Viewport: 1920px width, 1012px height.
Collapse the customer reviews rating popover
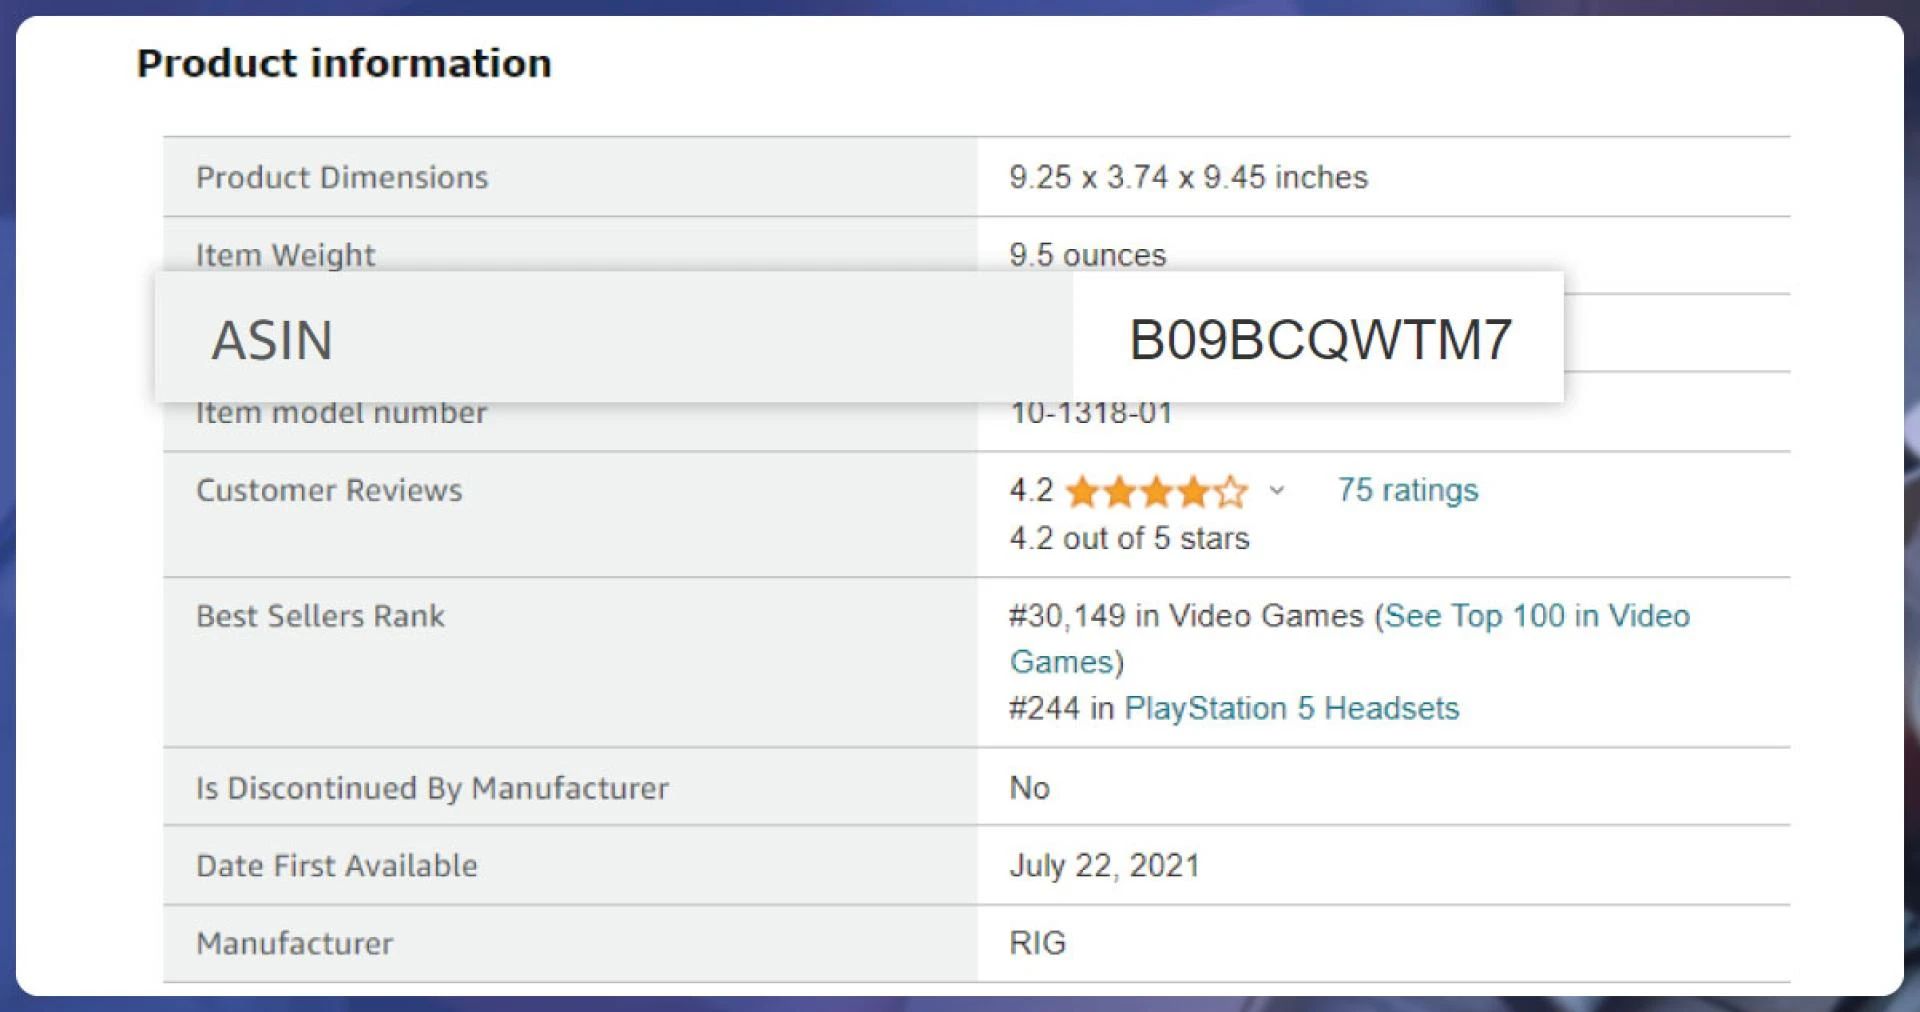click(x=1277, y=491)
